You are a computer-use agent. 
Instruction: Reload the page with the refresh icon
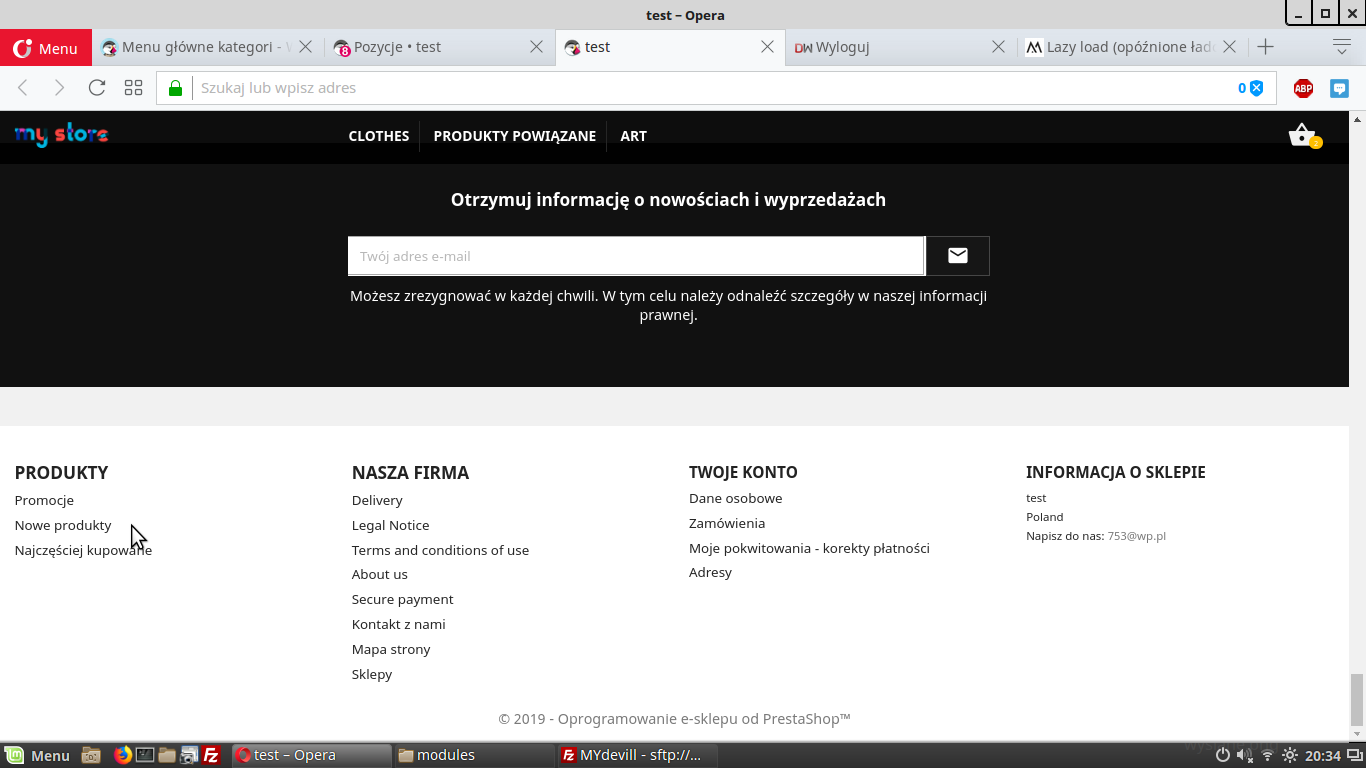[97, 88]
